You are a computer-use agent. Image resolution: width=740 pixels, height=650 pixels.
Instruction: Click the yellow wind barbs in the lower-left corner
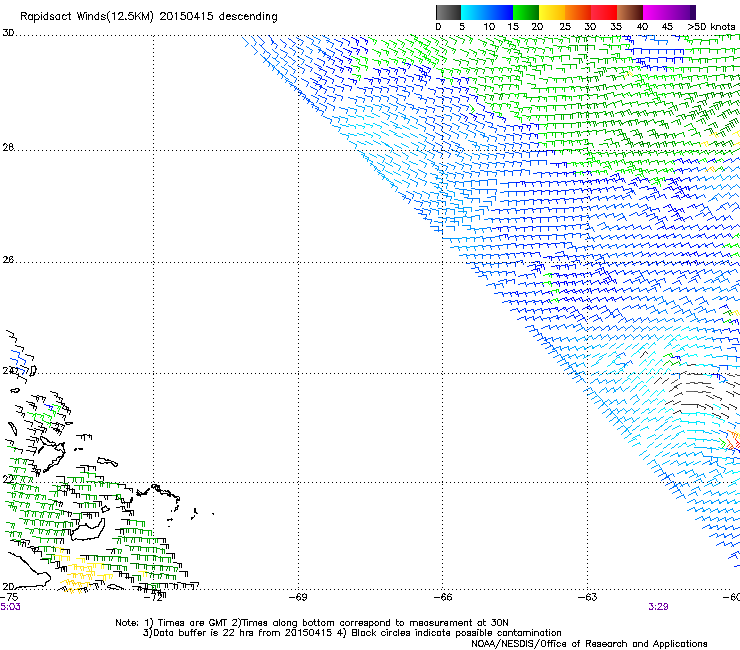click(x=83, y=572)
